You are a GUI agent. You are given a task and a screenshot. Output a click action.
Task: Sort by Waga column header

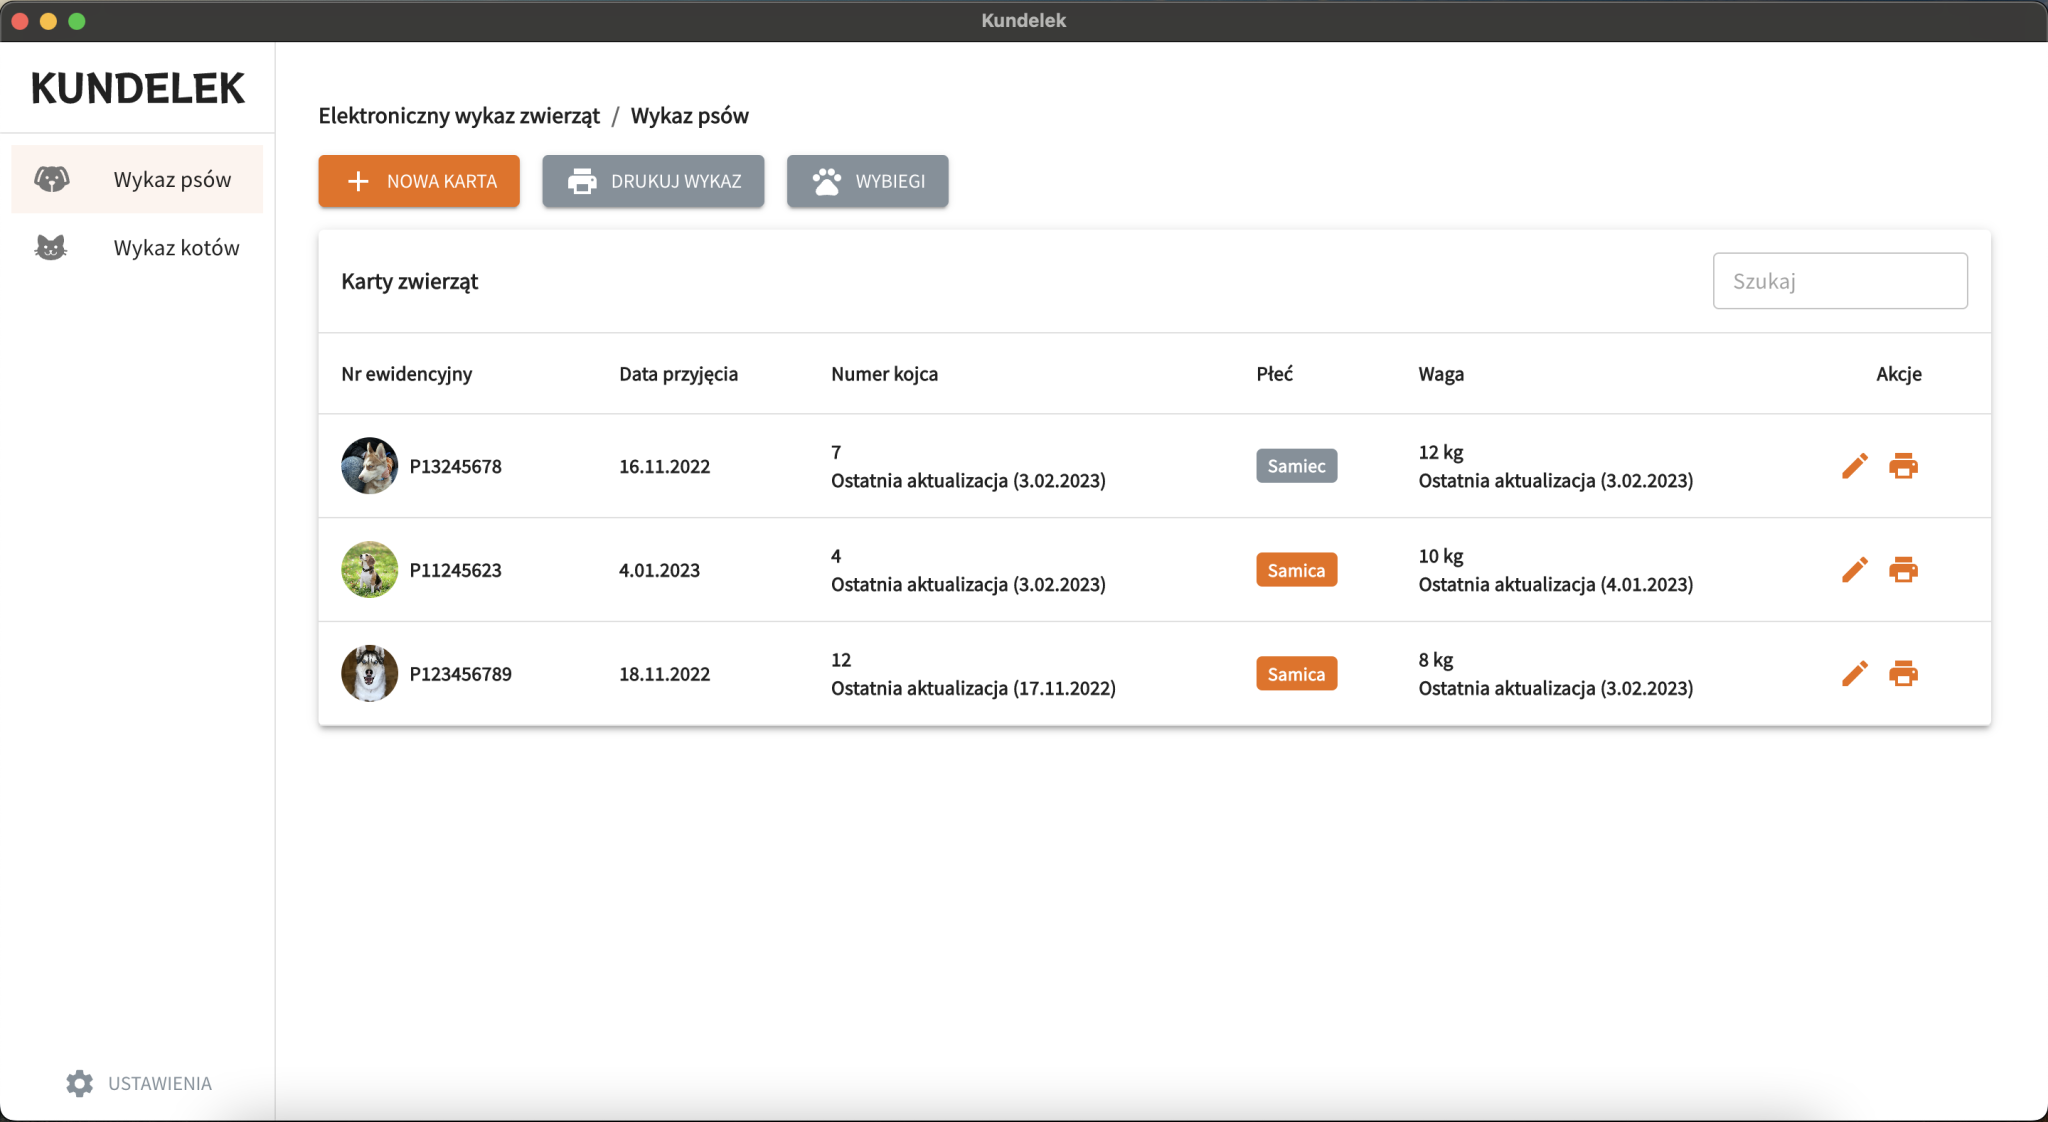click(1441, 374)
